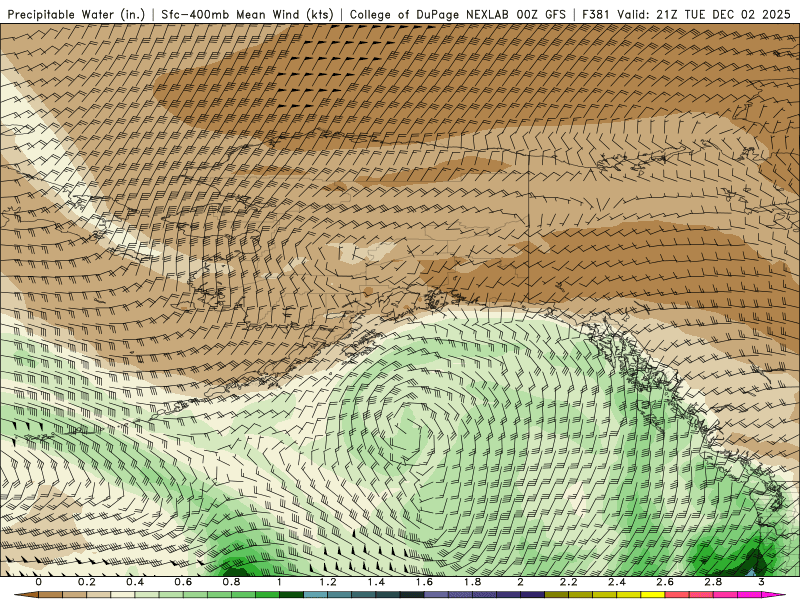Click the '0' color scale label
Viewport: 800px width, 600px height.
pos(38,582)
